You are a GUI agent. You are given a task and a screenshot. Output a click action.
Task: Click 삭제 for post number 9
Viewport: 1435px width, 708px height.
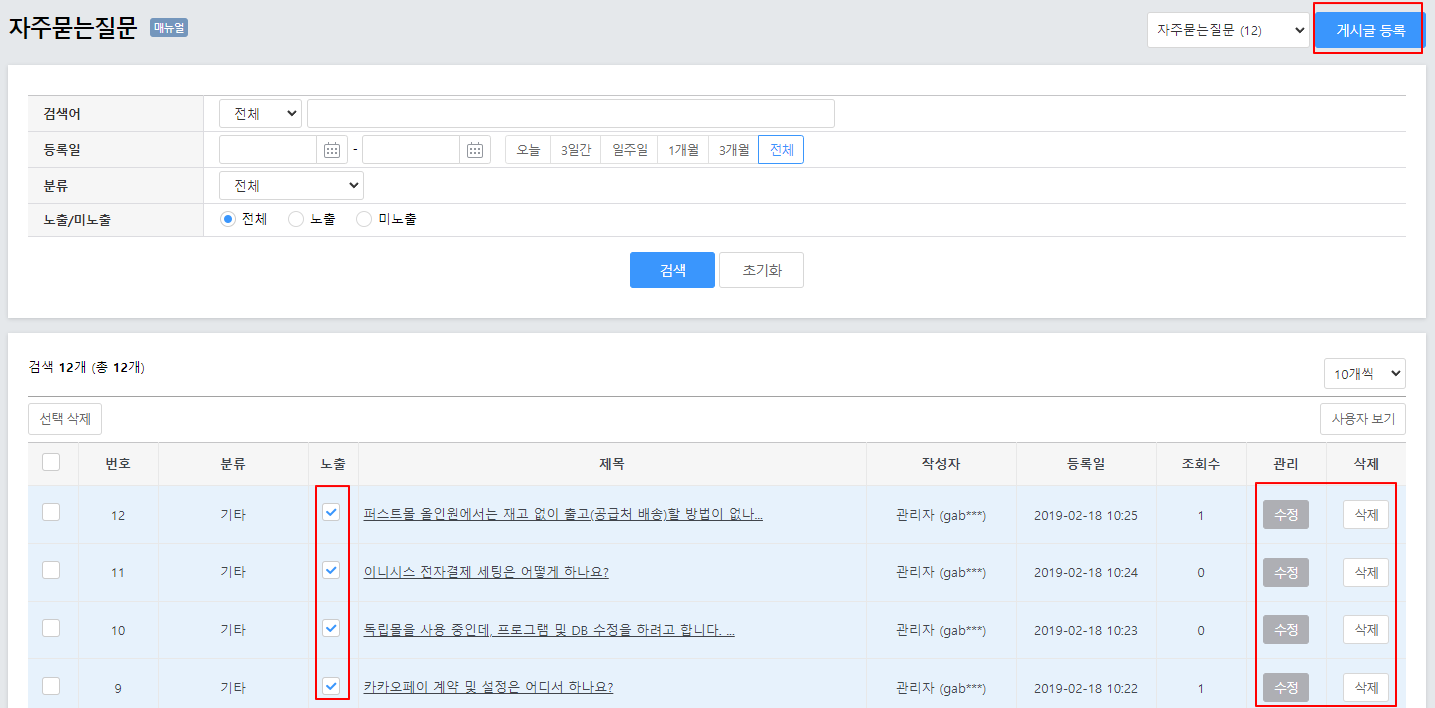1365,687
